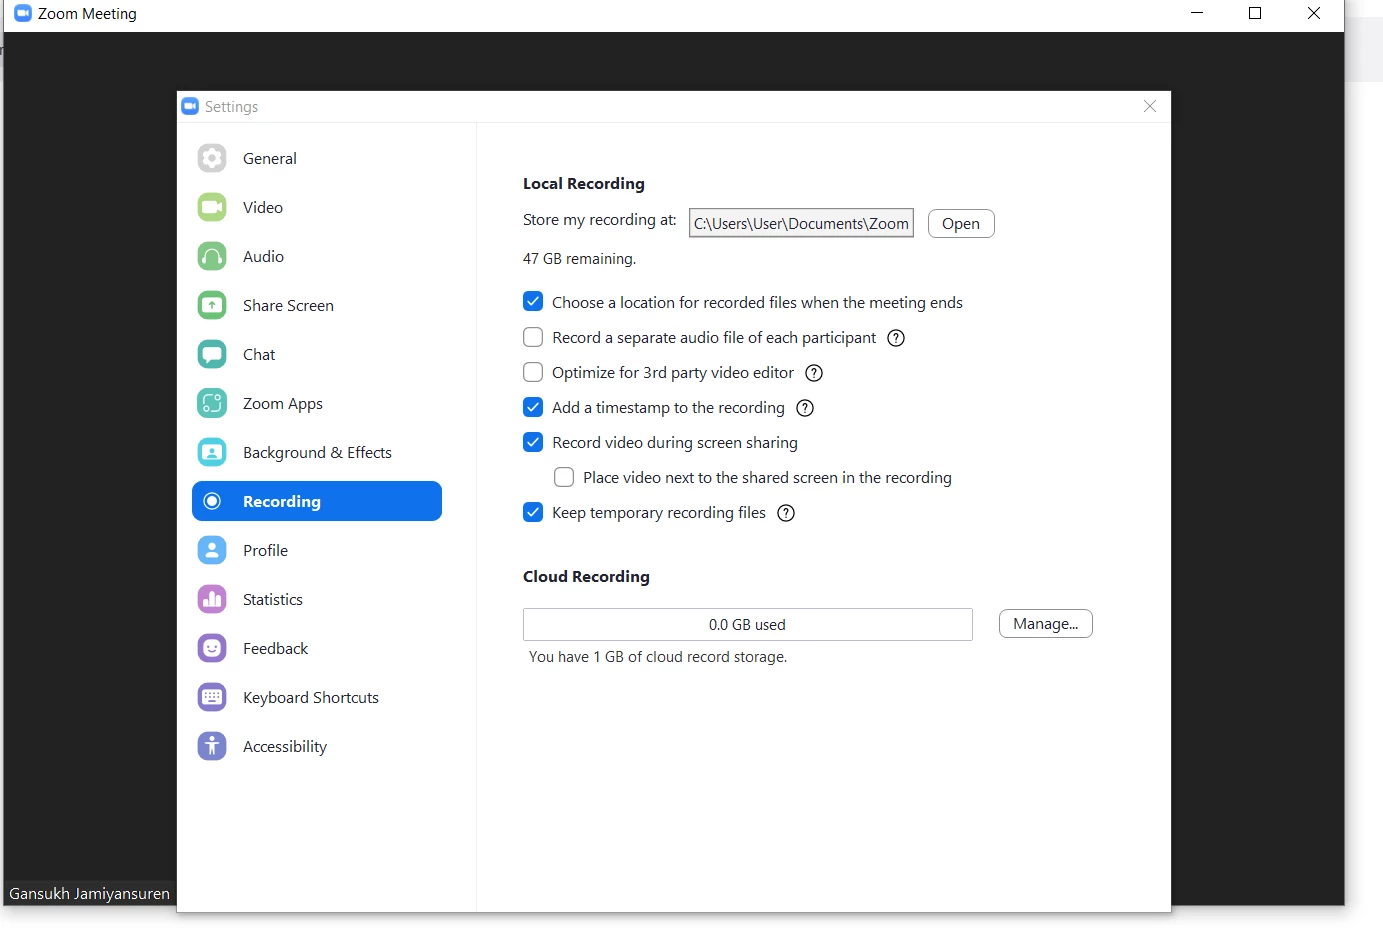Click participant name Gansukh Jamiyansuren
Image resolution: width=1383 pixels, height=933 pixels.
click(89, 893)
